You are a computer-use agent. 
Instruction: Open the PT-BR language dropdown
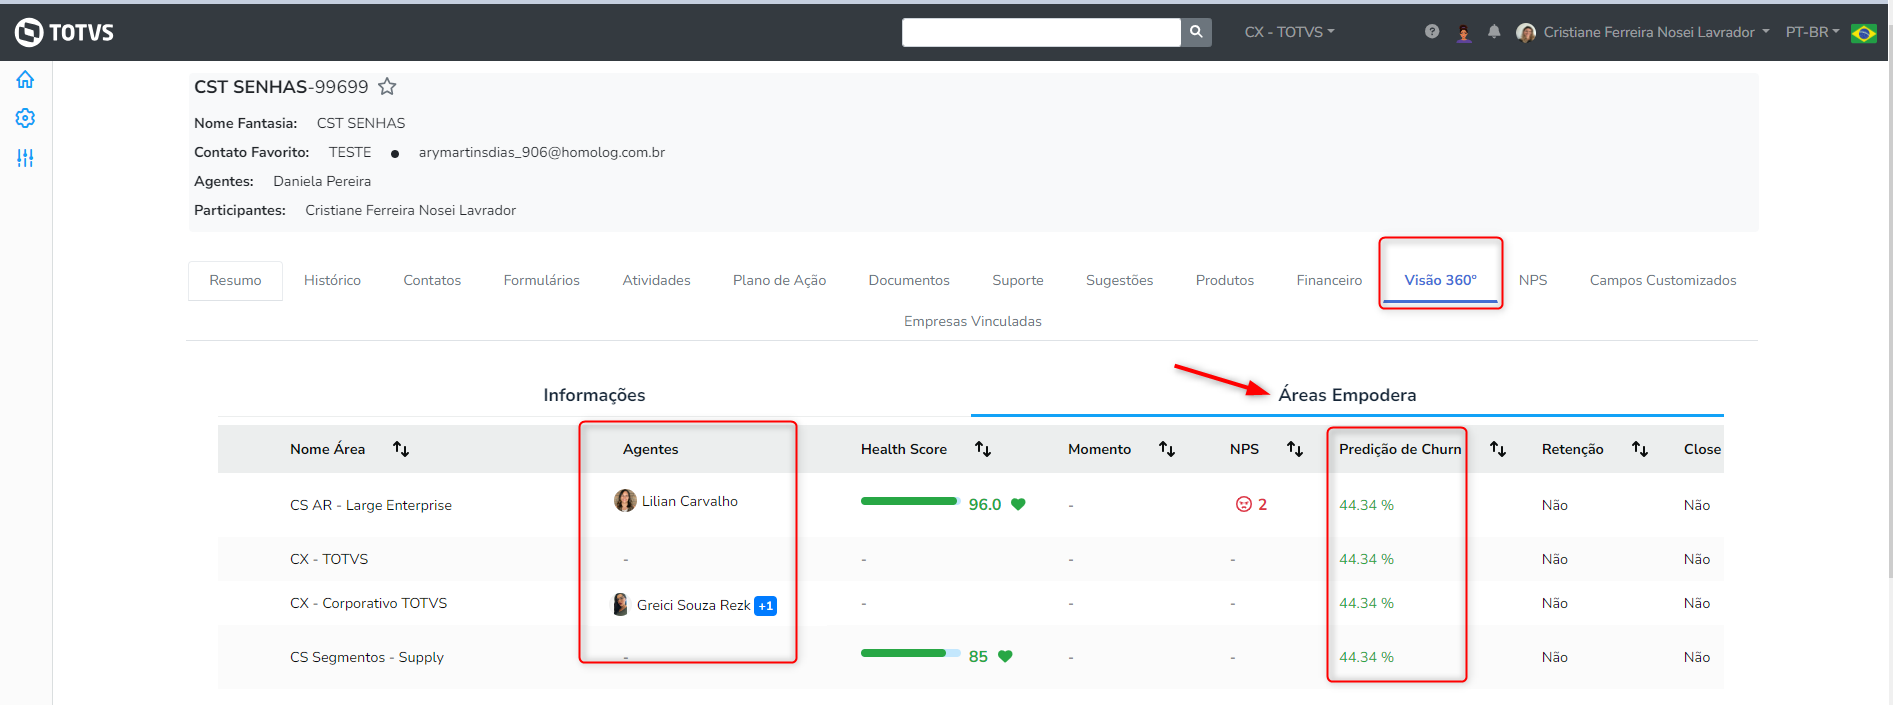(x=1812, y=32)
